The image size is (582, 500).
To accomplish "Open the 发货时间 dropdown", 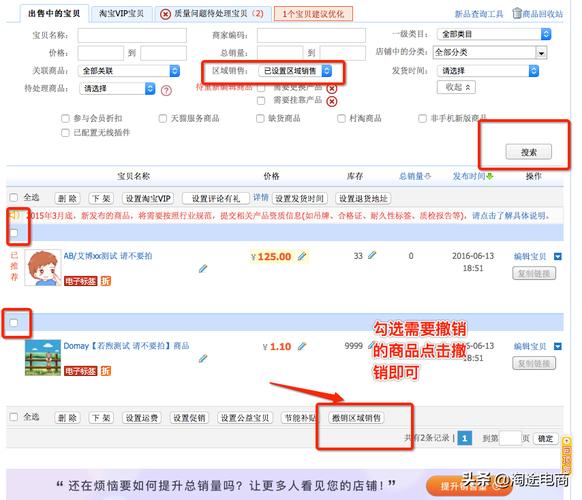I will (x=488, y=71).
